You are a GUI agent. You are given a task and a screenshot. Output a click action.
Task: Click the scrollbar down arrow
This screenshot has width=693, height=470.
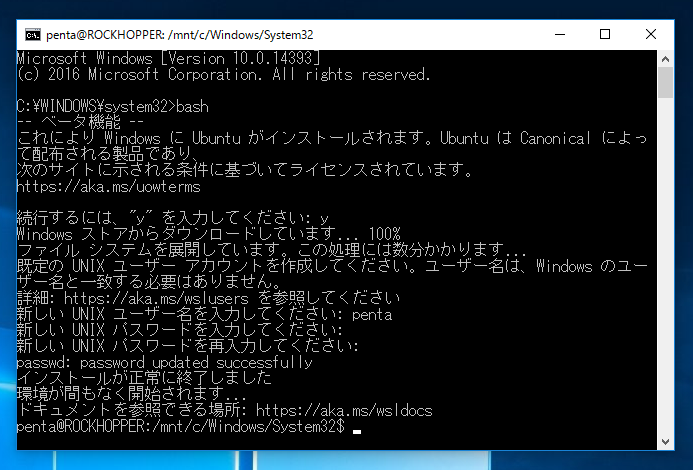pyautogui.click(x=665, y=442)
